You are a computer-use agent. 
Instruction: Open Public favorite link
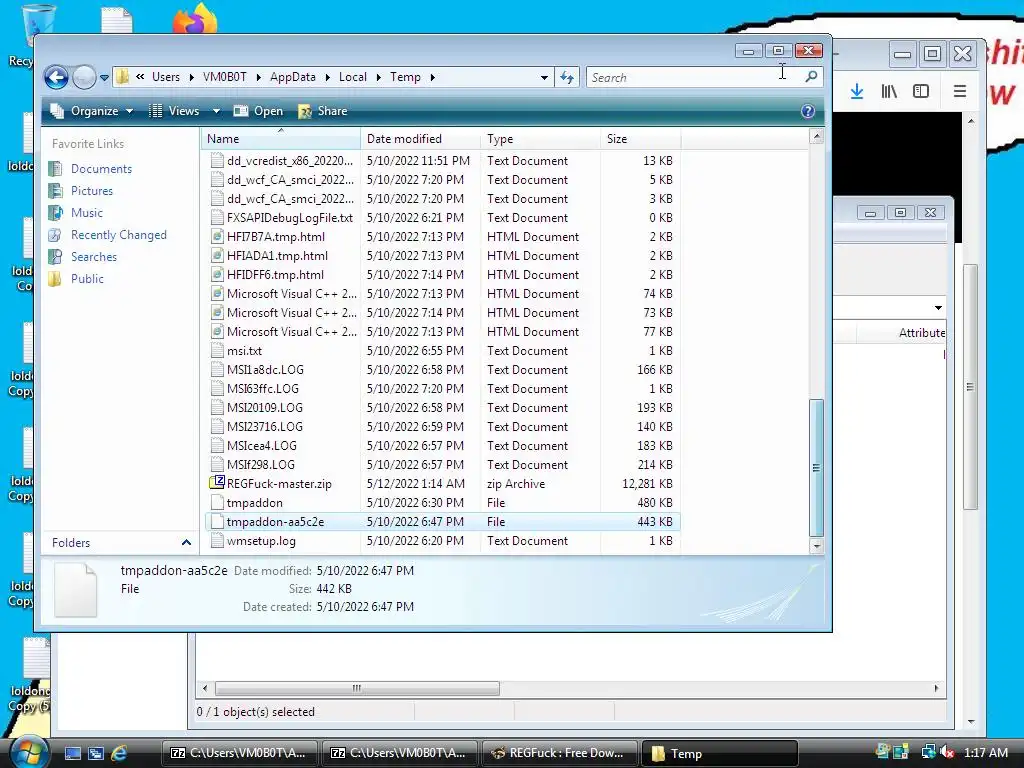87,279
